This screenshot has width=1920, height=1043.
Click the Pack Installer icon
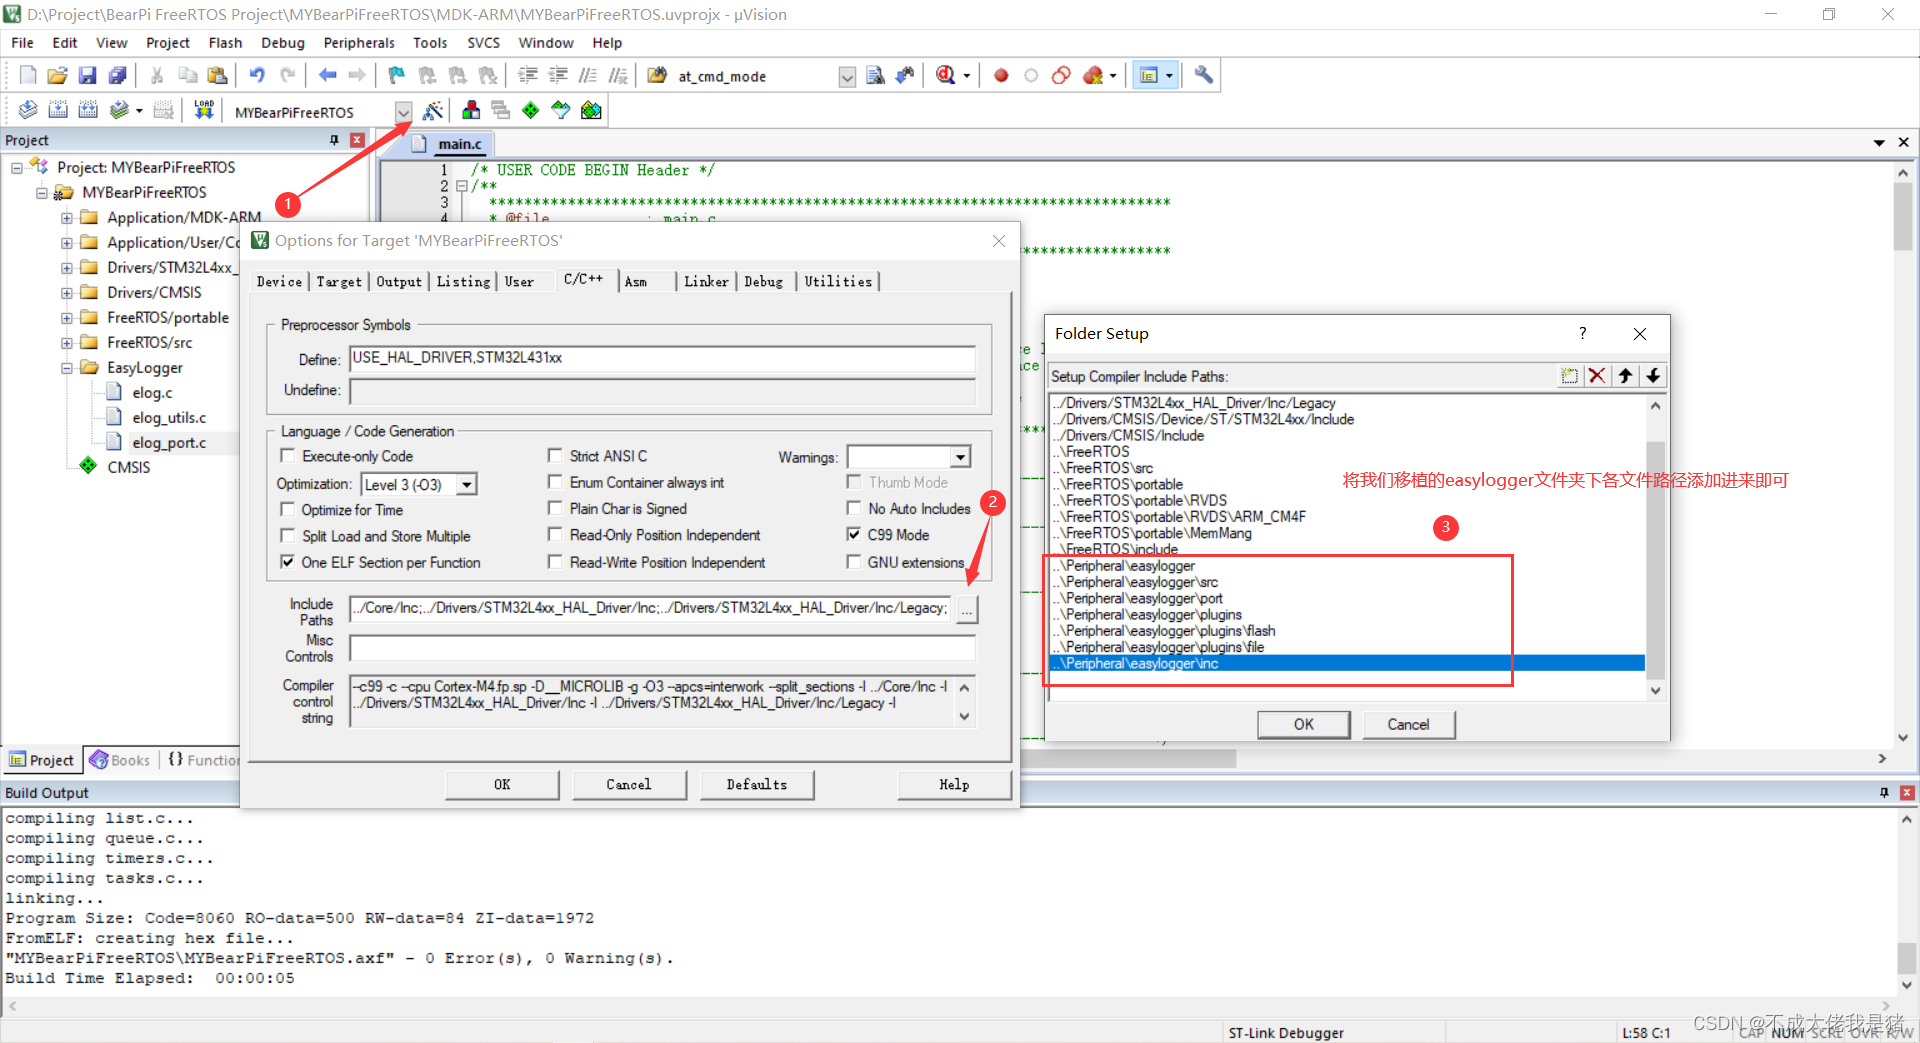tap(591, 111)
